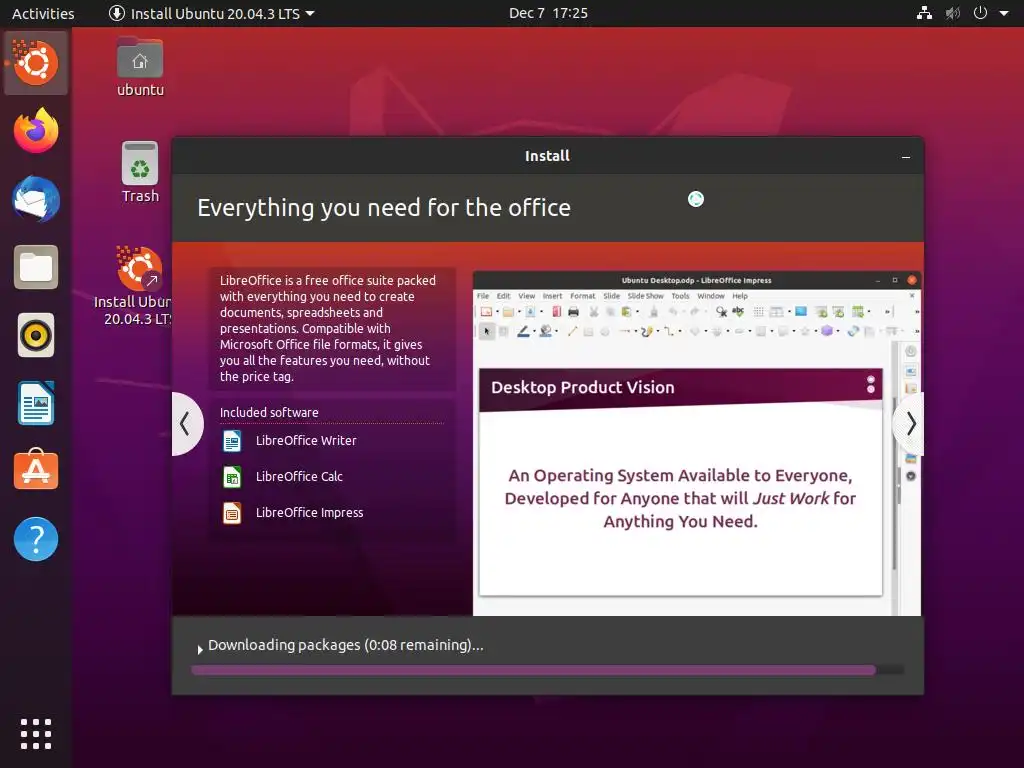This screenshot has width=1024, height=768.
Task: Click the Edit menu in Impress screenshot
Action: click(503, 296)
